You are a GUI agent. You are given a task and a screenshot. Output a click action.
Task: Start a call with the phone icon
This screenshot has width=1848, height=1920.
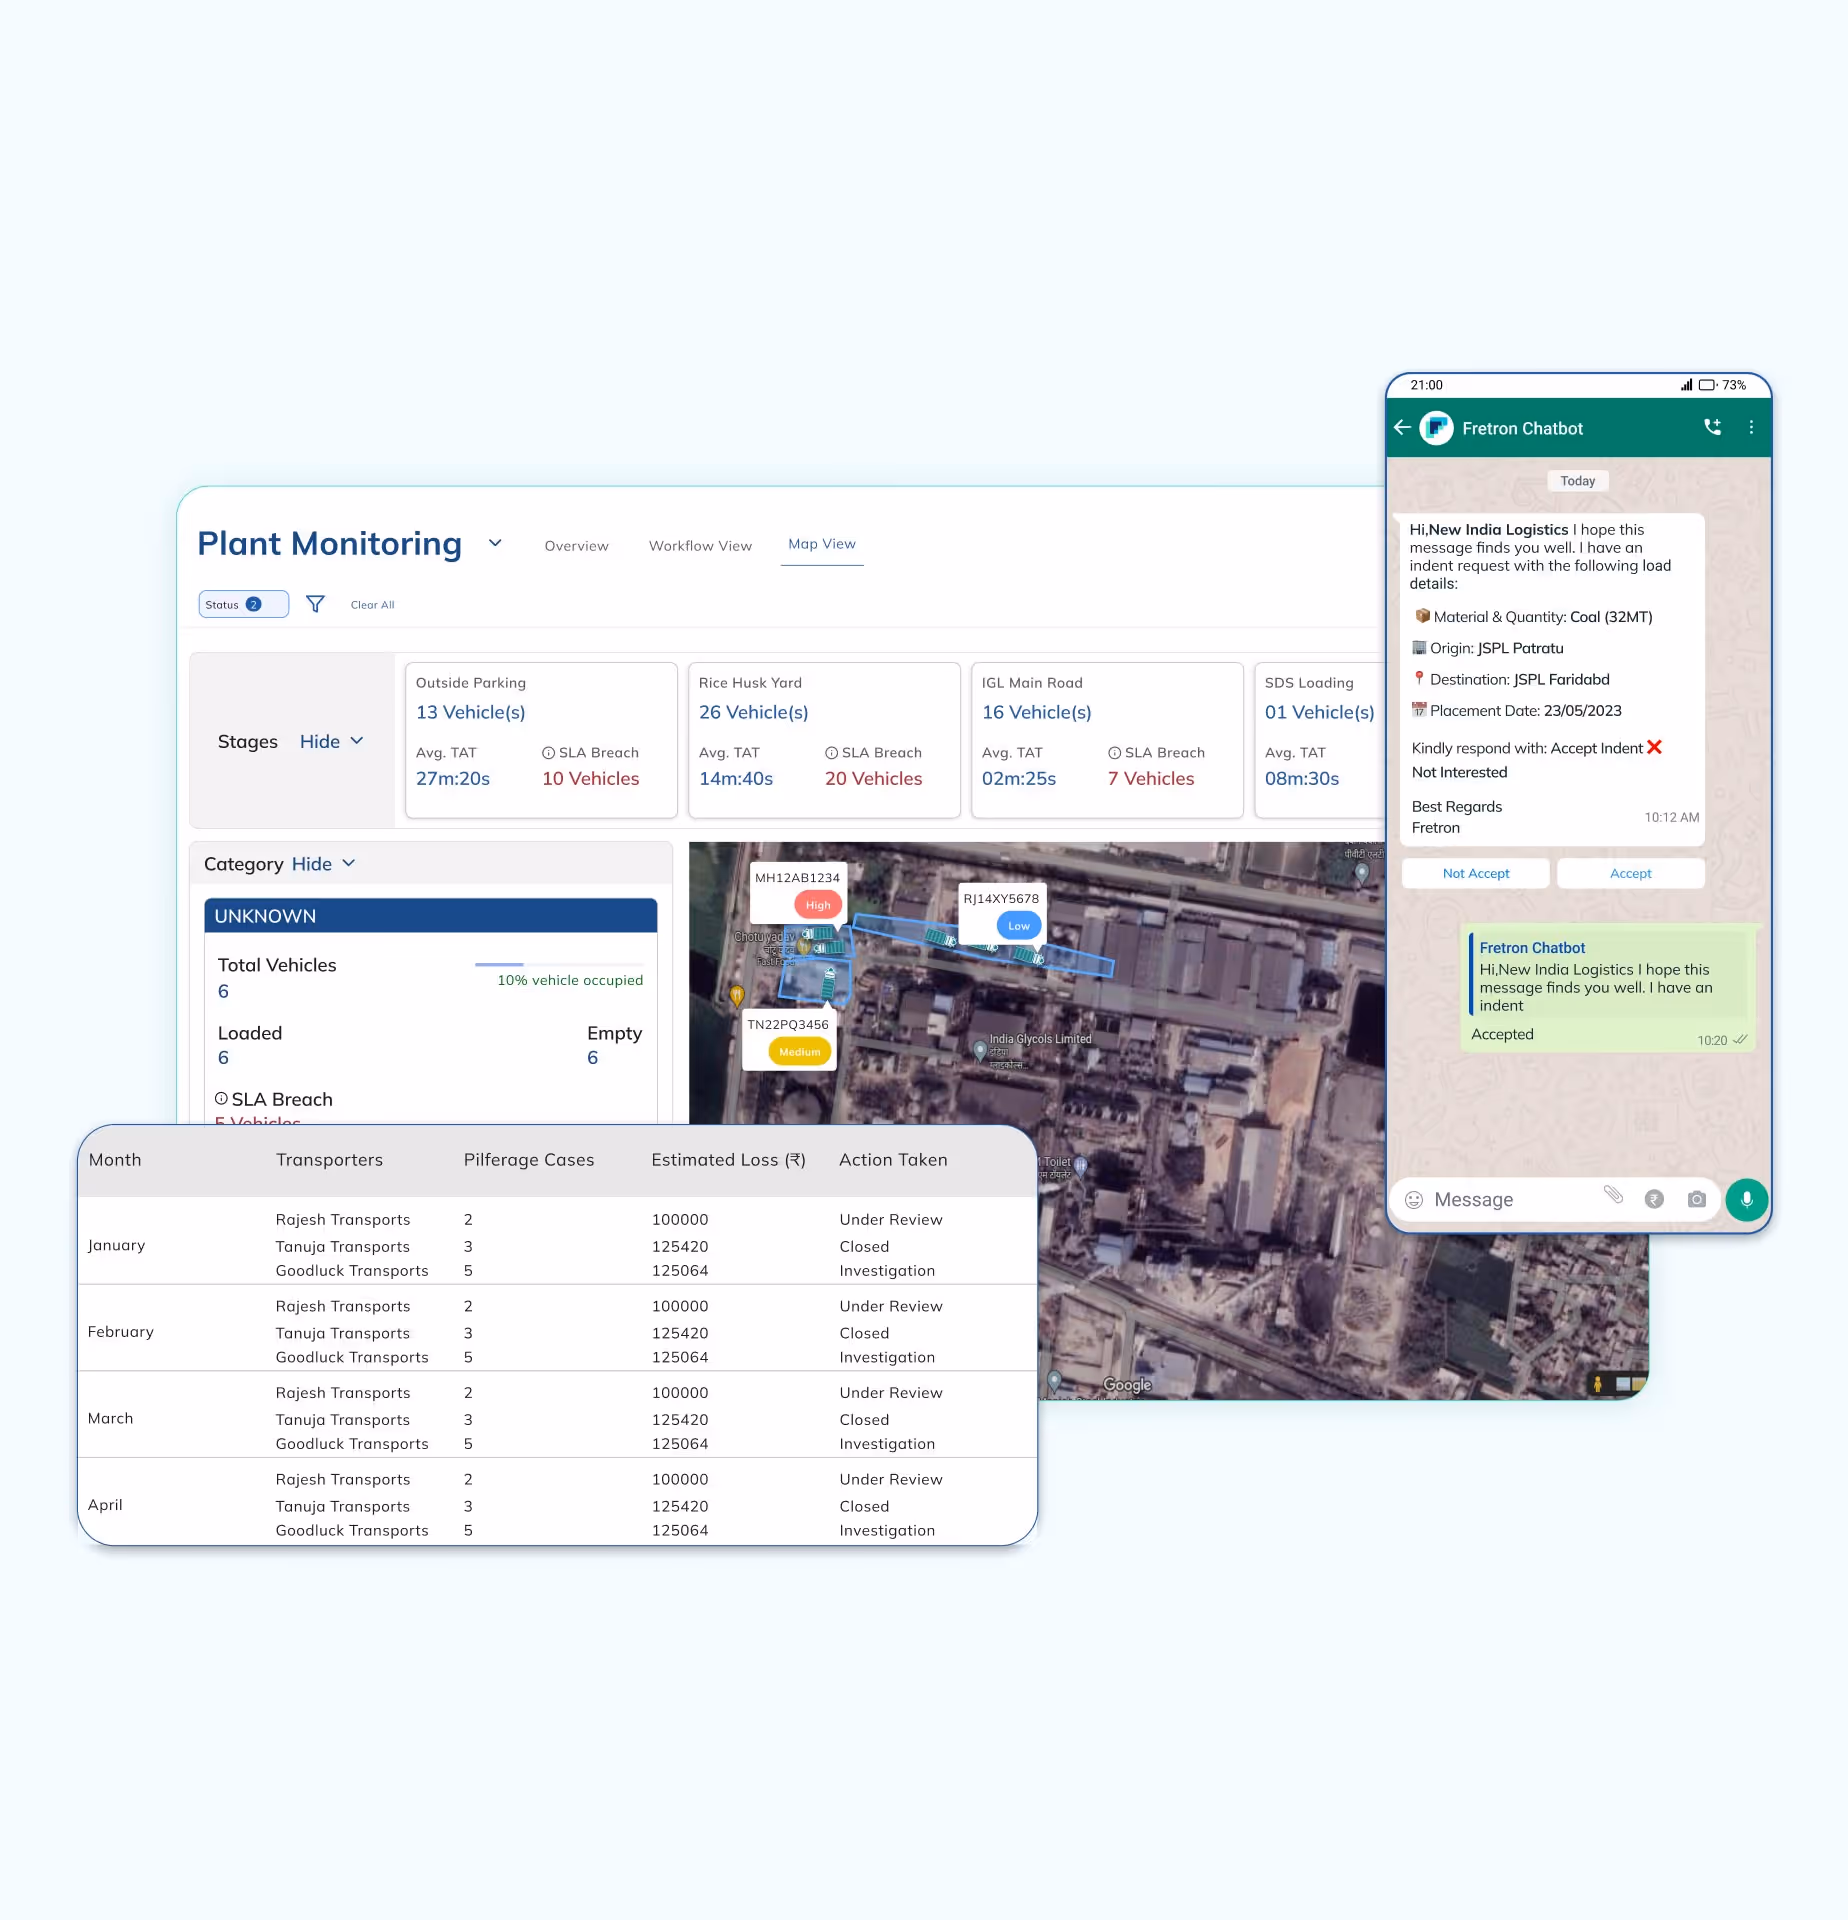tap(1713, 427)
